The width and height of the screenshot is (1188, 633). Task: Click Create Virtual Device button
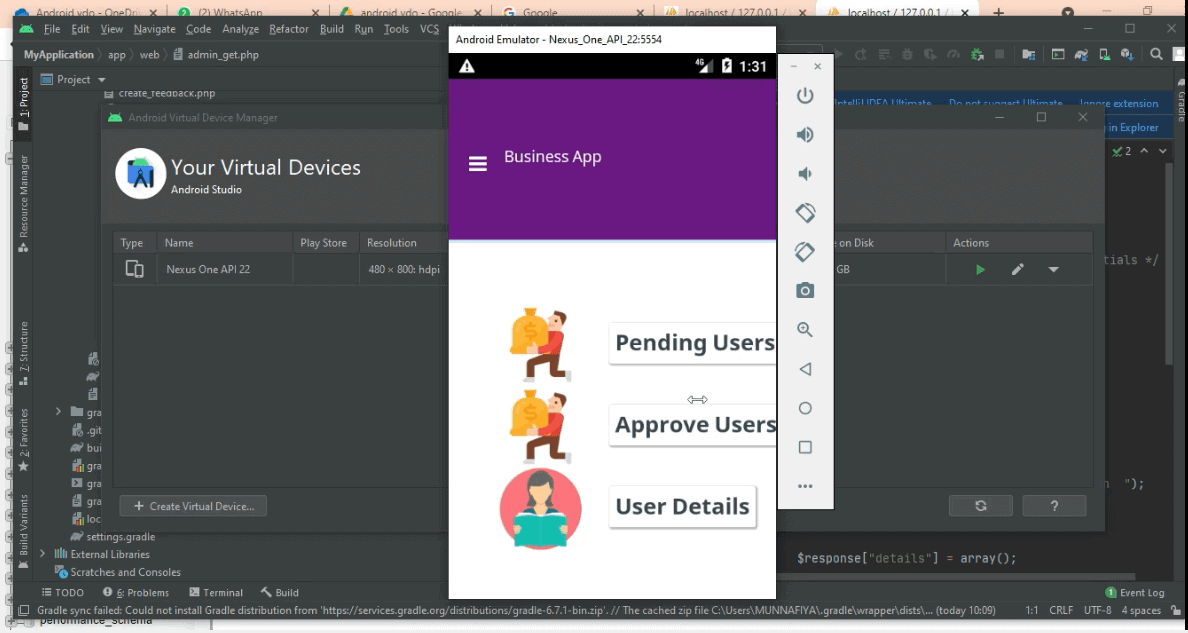click(x=193, y=506)
